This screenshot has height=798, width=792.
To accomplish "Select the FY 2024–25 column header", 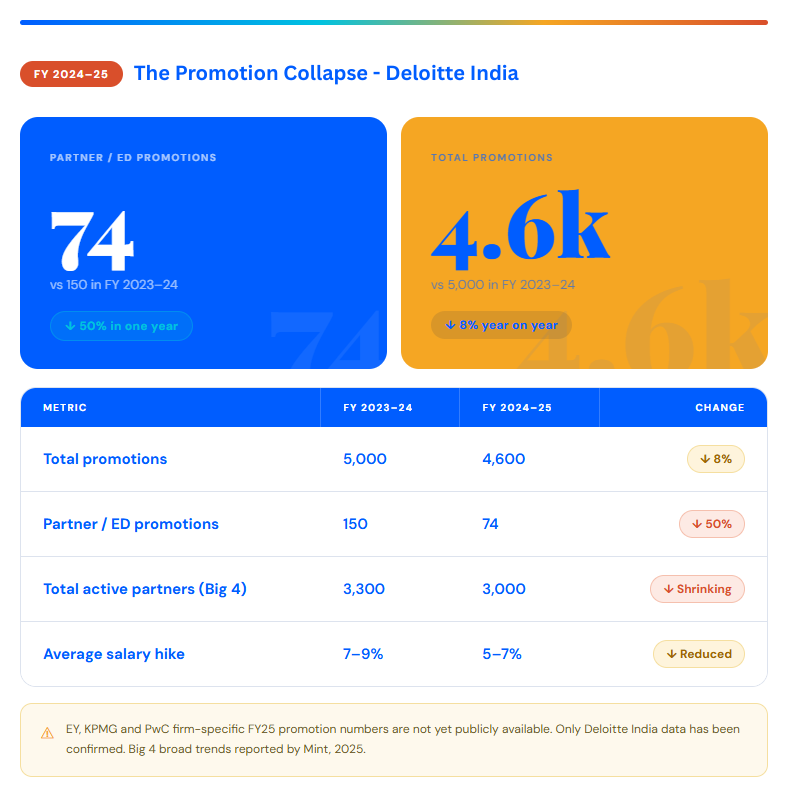I will pos(517,408).
